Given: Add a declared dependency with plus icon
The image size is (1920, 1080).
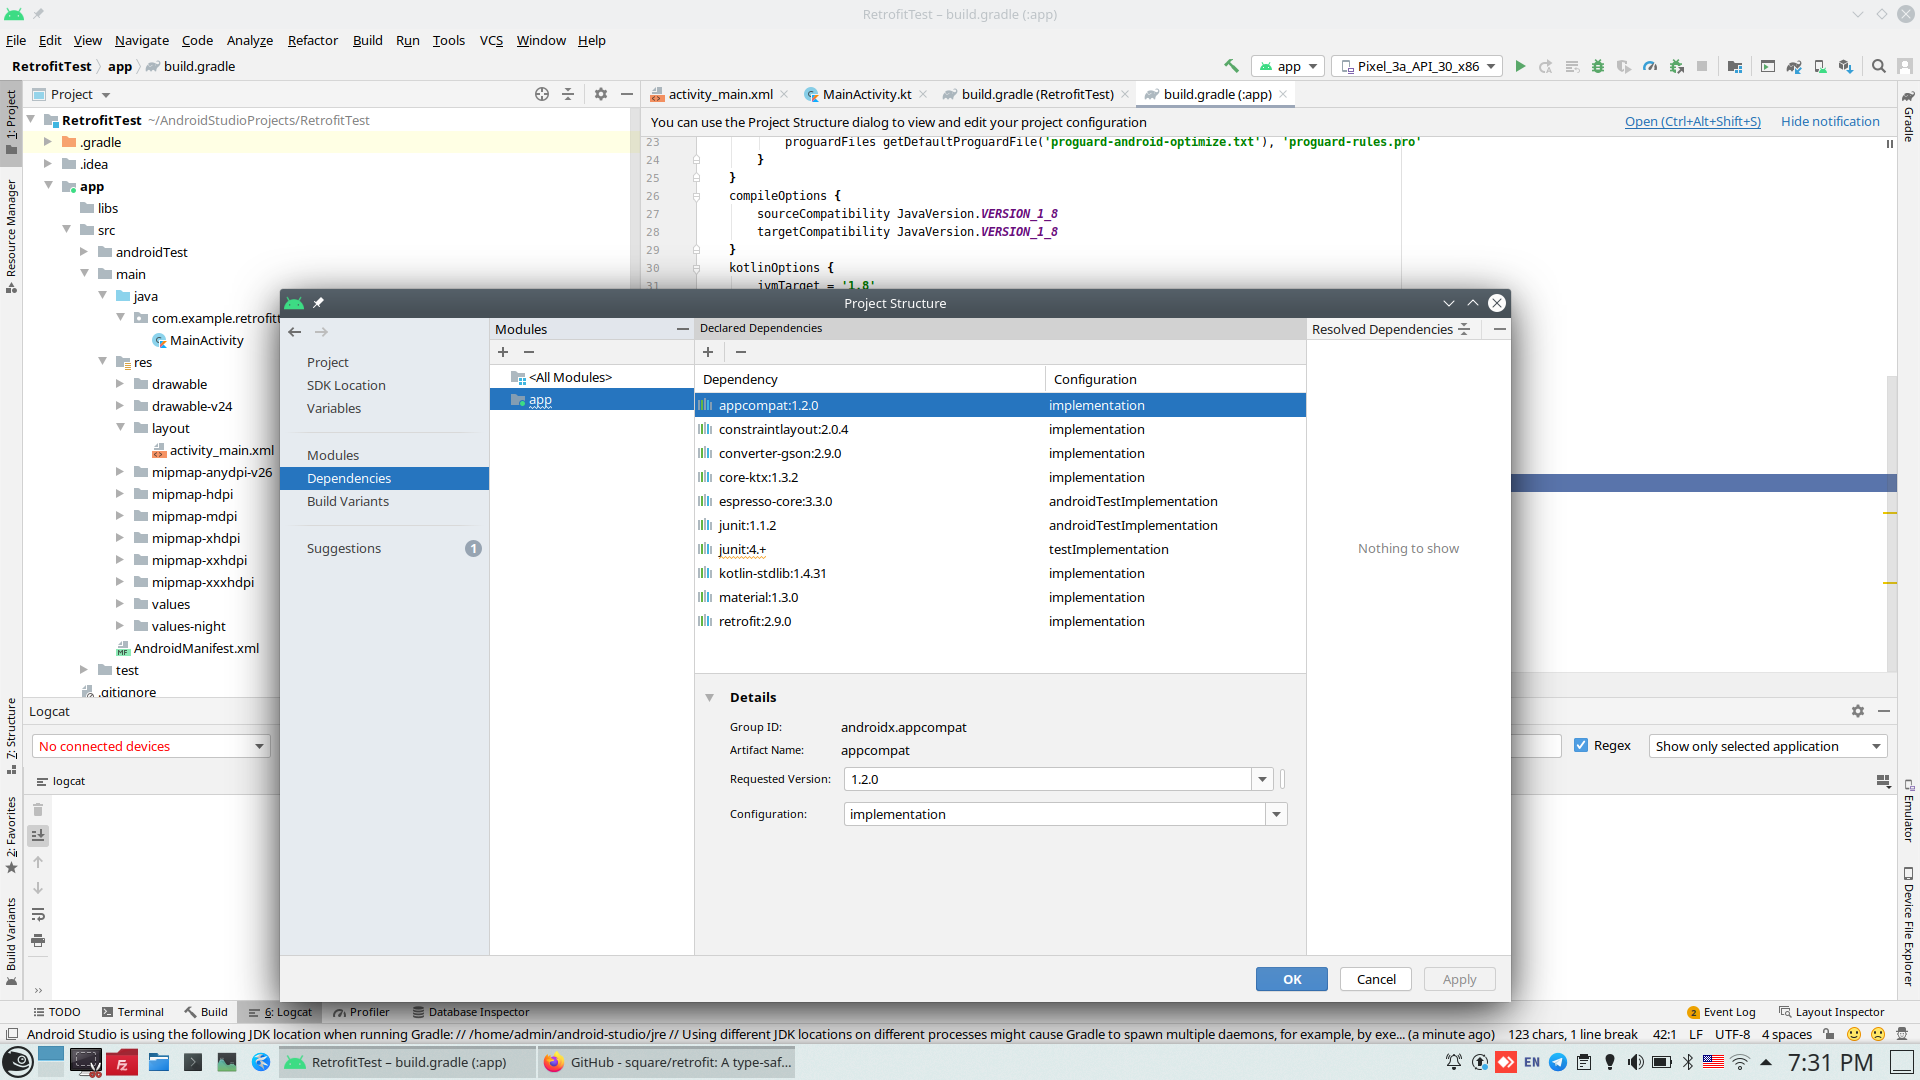Looking at the screenshot, I should (708, 352).
